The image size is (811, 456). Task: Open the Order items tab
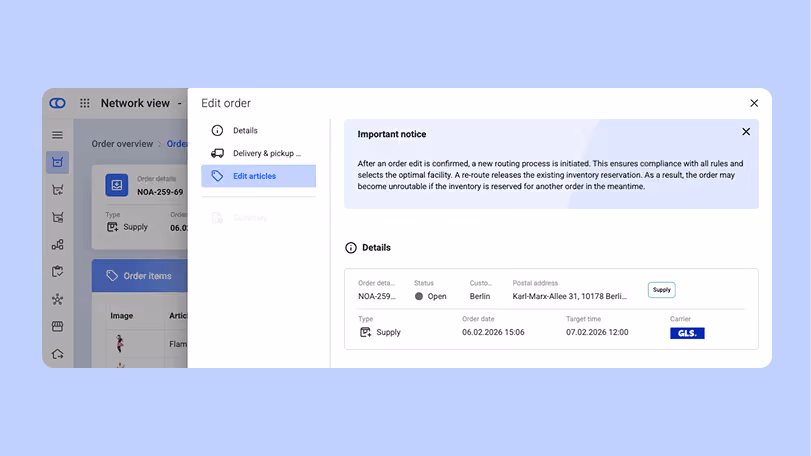click(x=140, y=276)
